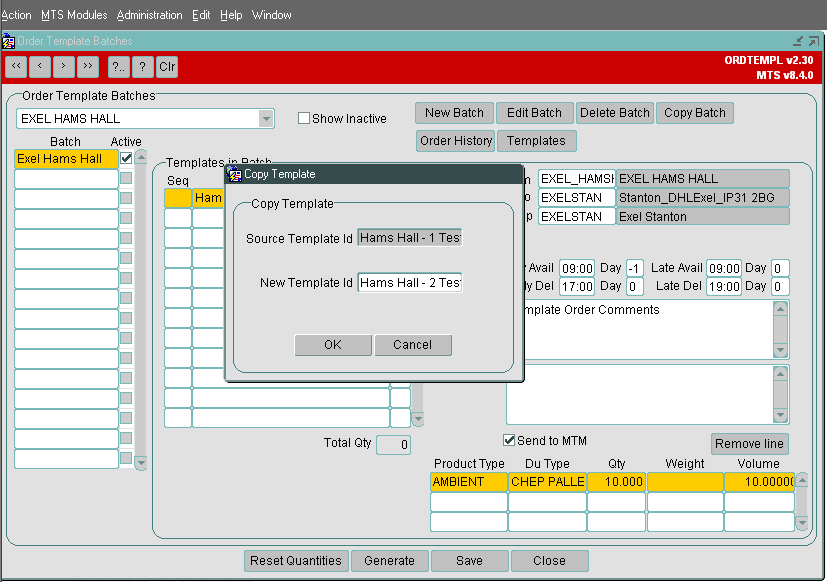The image size is (827, 582).
Task: Click the Qty cell showing 10.000
Action: [x=617, y=482]
